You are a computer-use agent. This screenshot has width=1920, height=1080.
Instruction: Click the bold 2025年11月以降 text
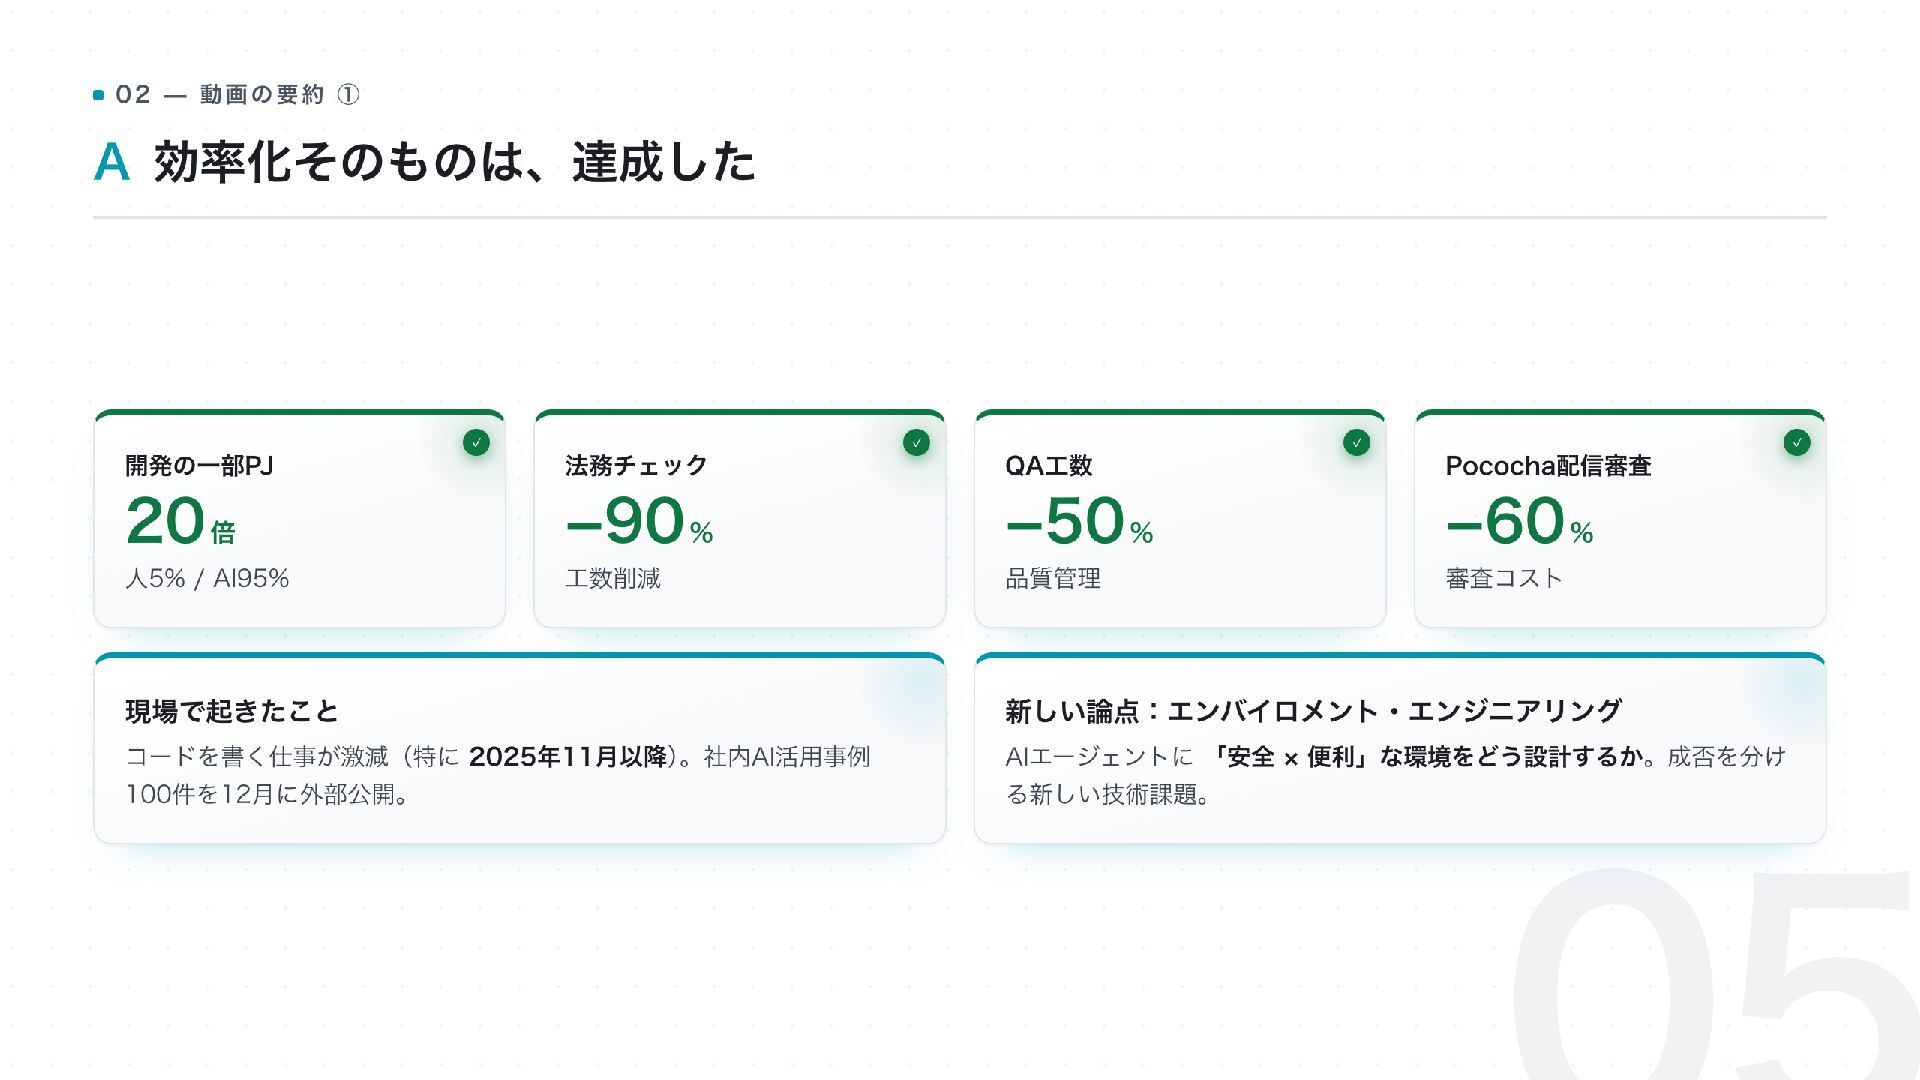(x=568, y=757)
